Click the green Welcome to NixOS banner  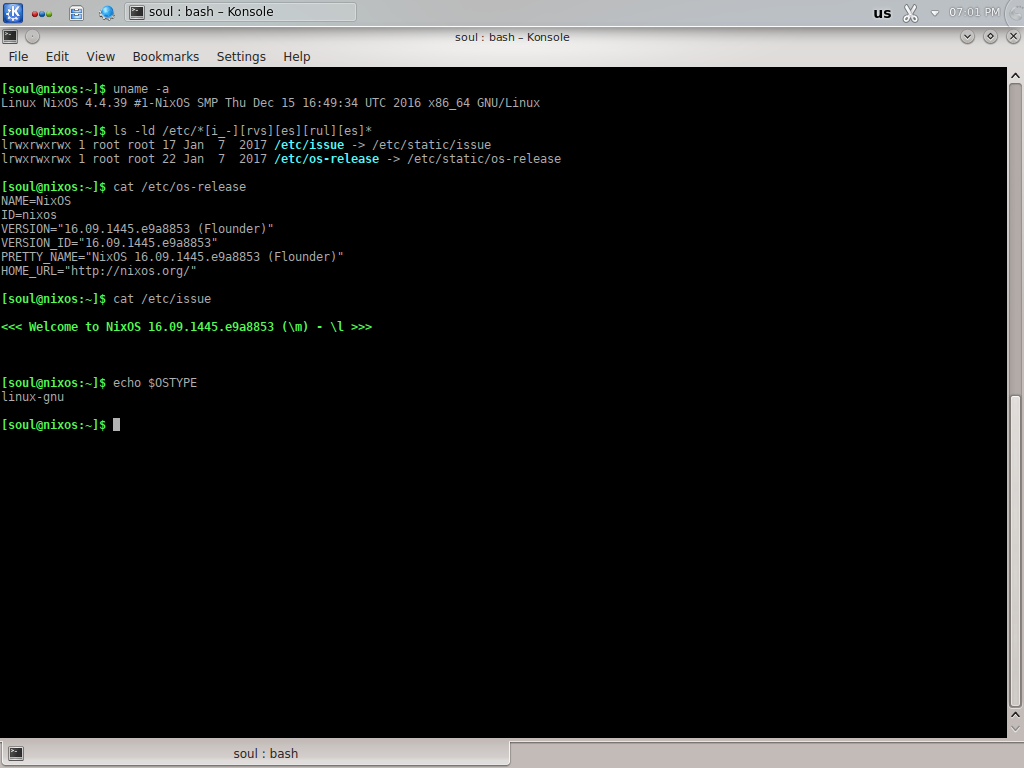pos(187,327)
